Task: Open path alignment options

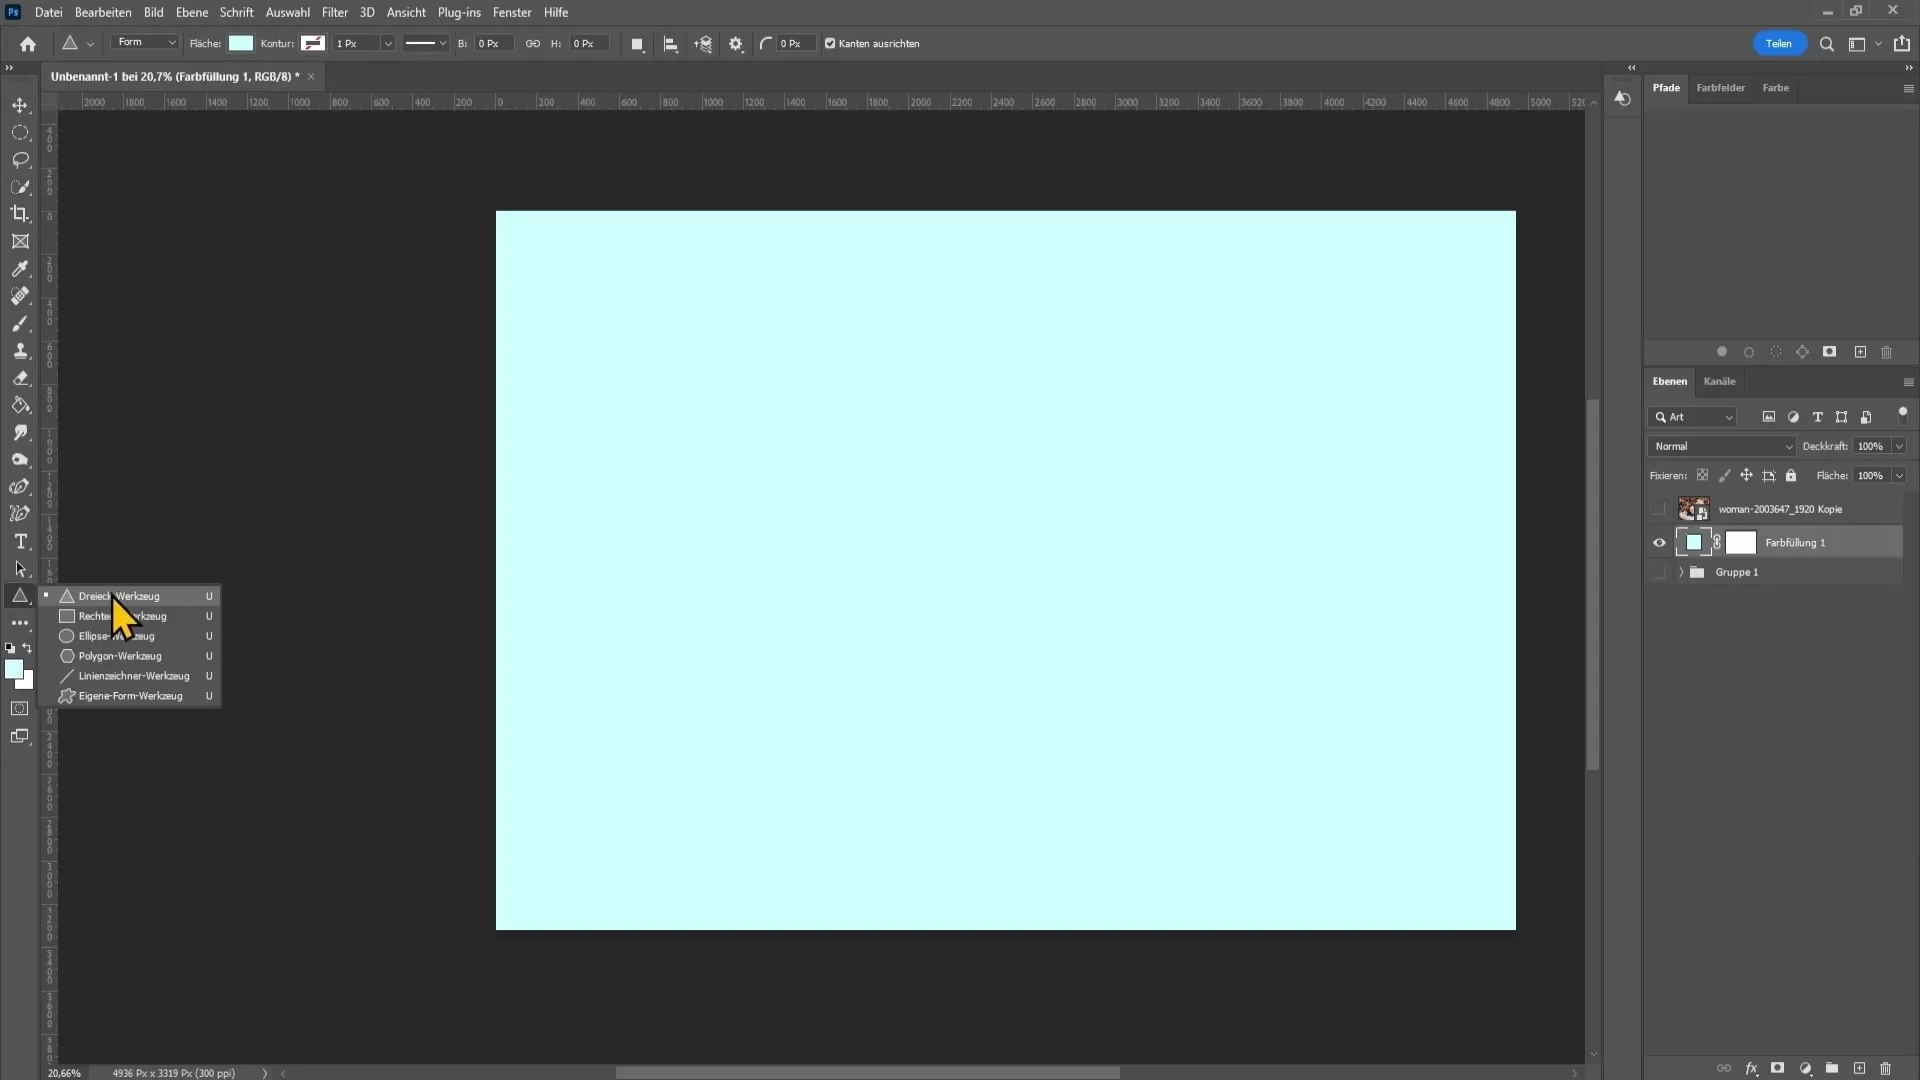Action: tap(671, 44)
